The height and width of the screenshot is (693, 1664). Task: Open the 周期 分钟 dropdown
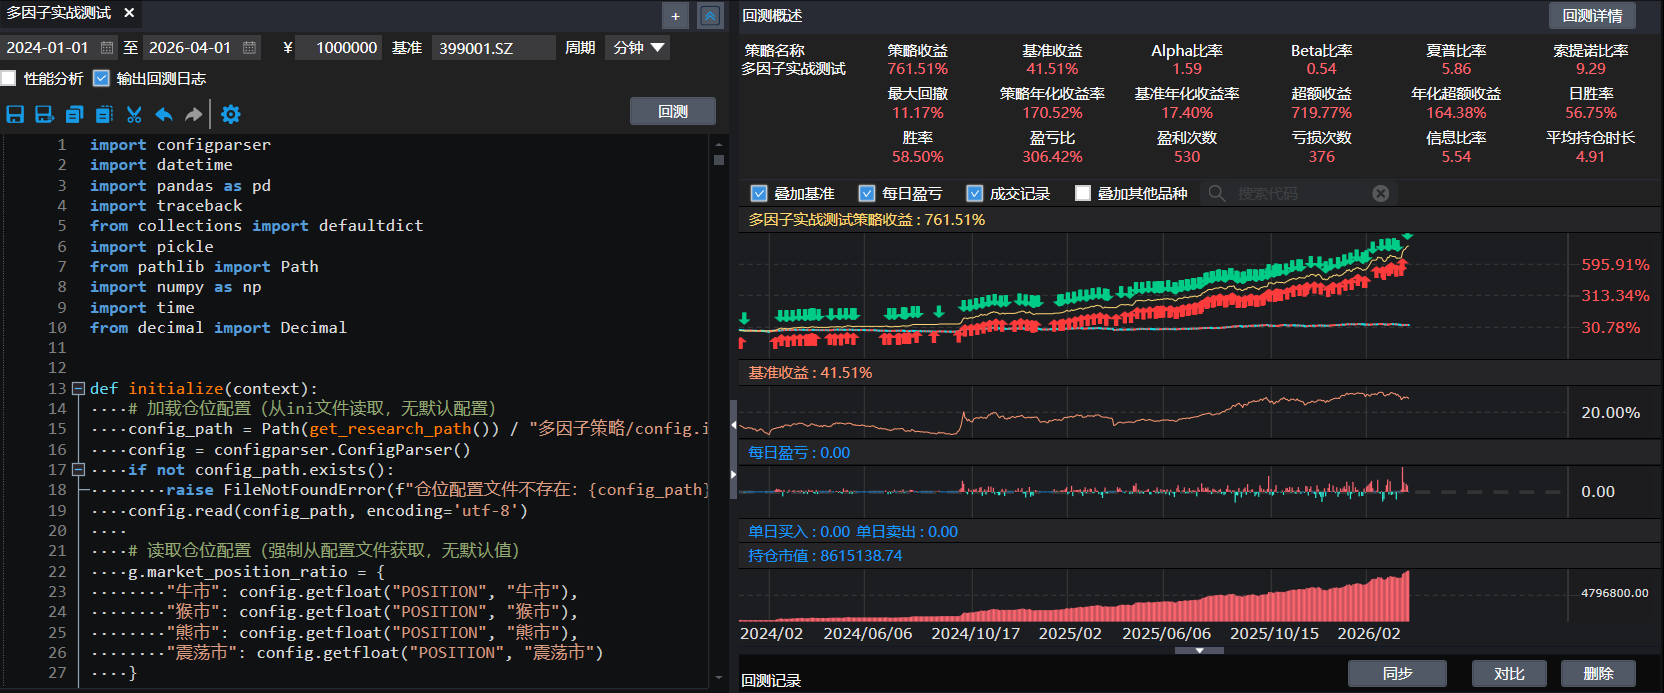coord(637,47)
